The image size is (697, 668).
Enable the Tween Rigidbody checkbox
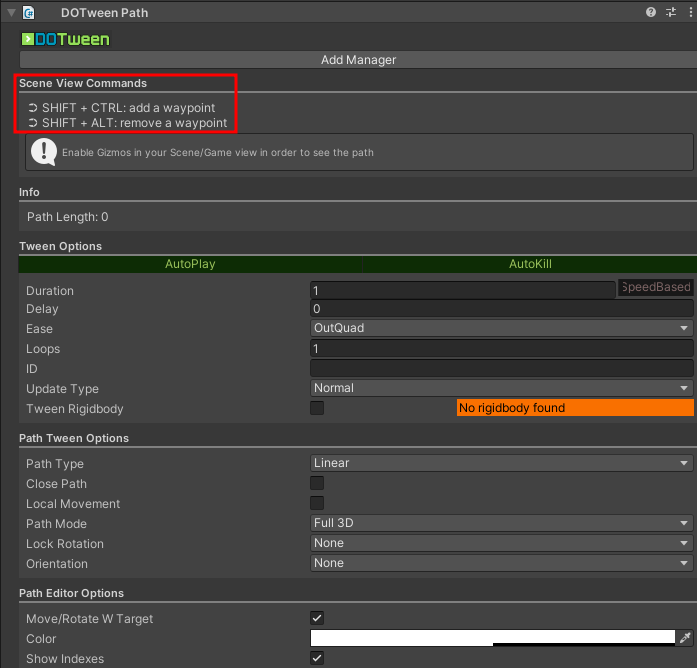317,408
